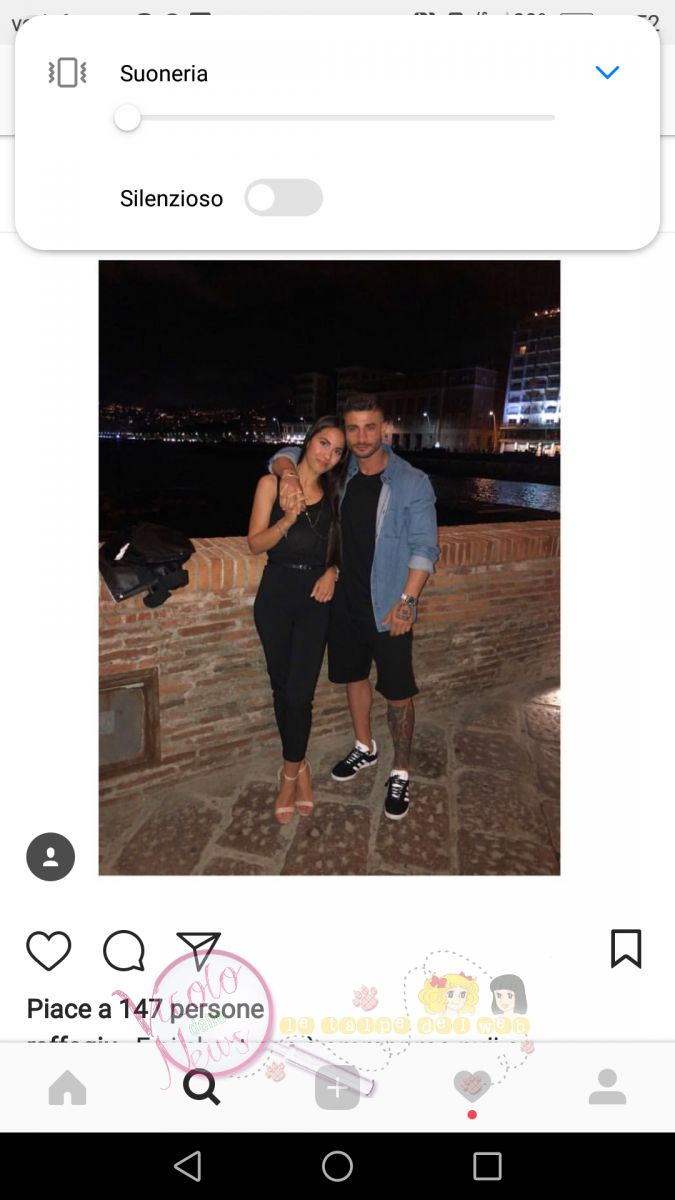The width and height of the screenshot is (675, 1200).
Task: View the 'Piace a 147 persone' likes list
Action: (145, 1009)
